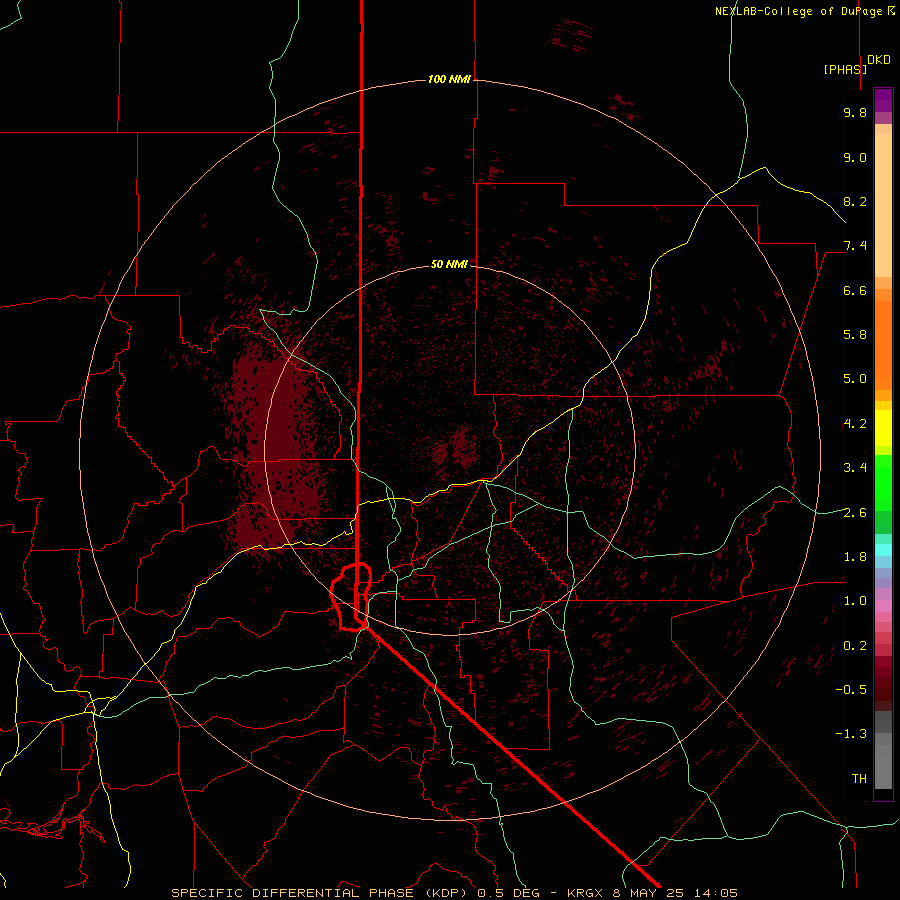Click the 0.2 value on the color scale
The image size is (900, 900).
click(855, 646)
